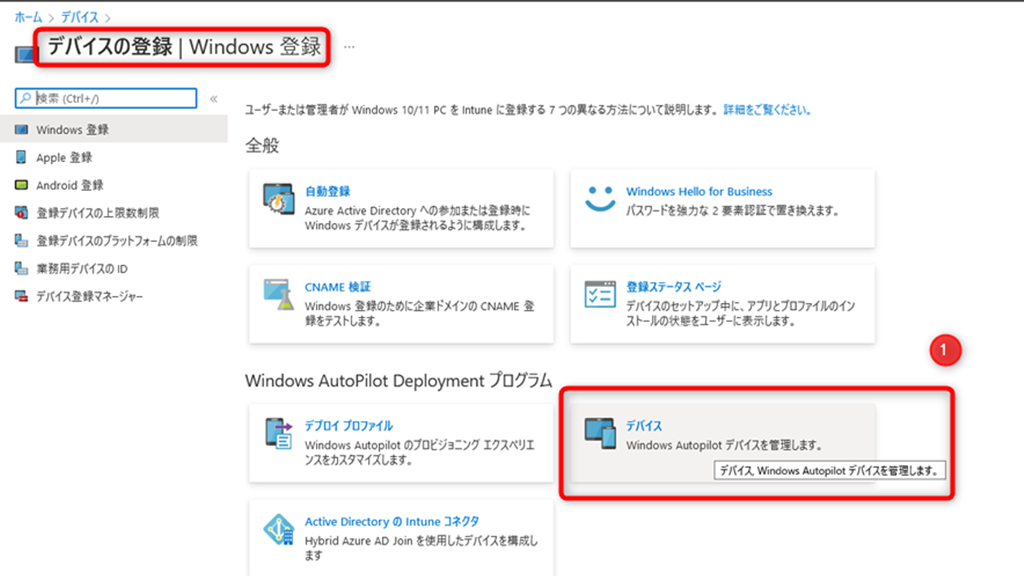Collapse the sidebar with the double chevron
1024x576 pixels.
pyautogui.click(x=213, y=99)
